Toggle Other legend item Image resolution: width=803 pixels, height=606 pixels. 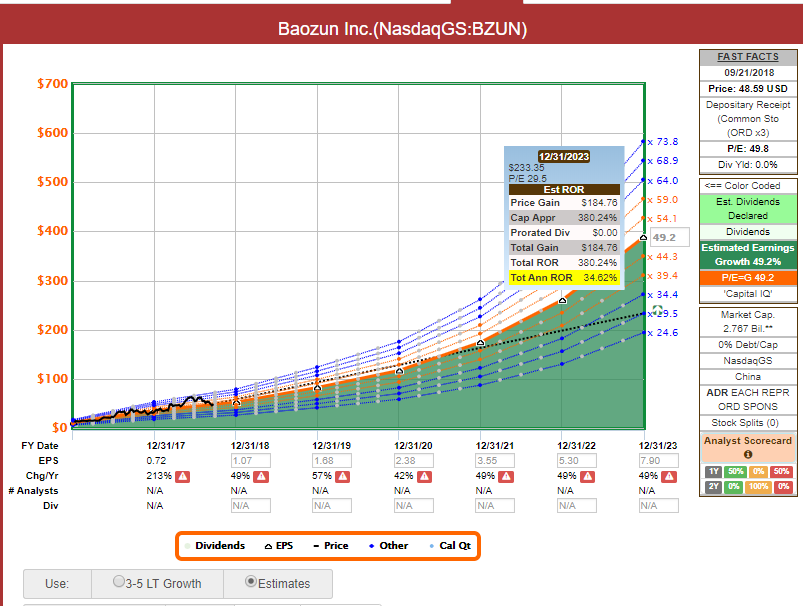click(389, 546)
